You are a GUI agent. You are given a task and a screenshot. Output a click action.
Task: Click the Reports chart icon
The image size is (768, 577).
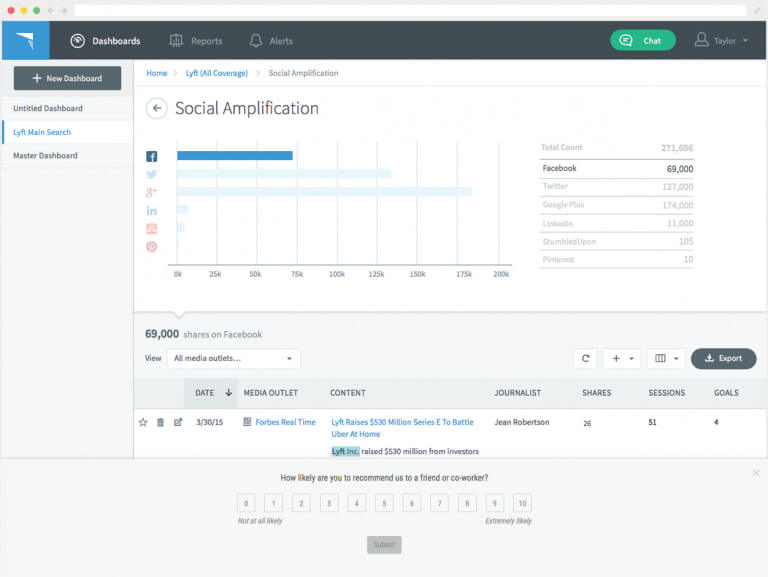click(x=176, y=40)
